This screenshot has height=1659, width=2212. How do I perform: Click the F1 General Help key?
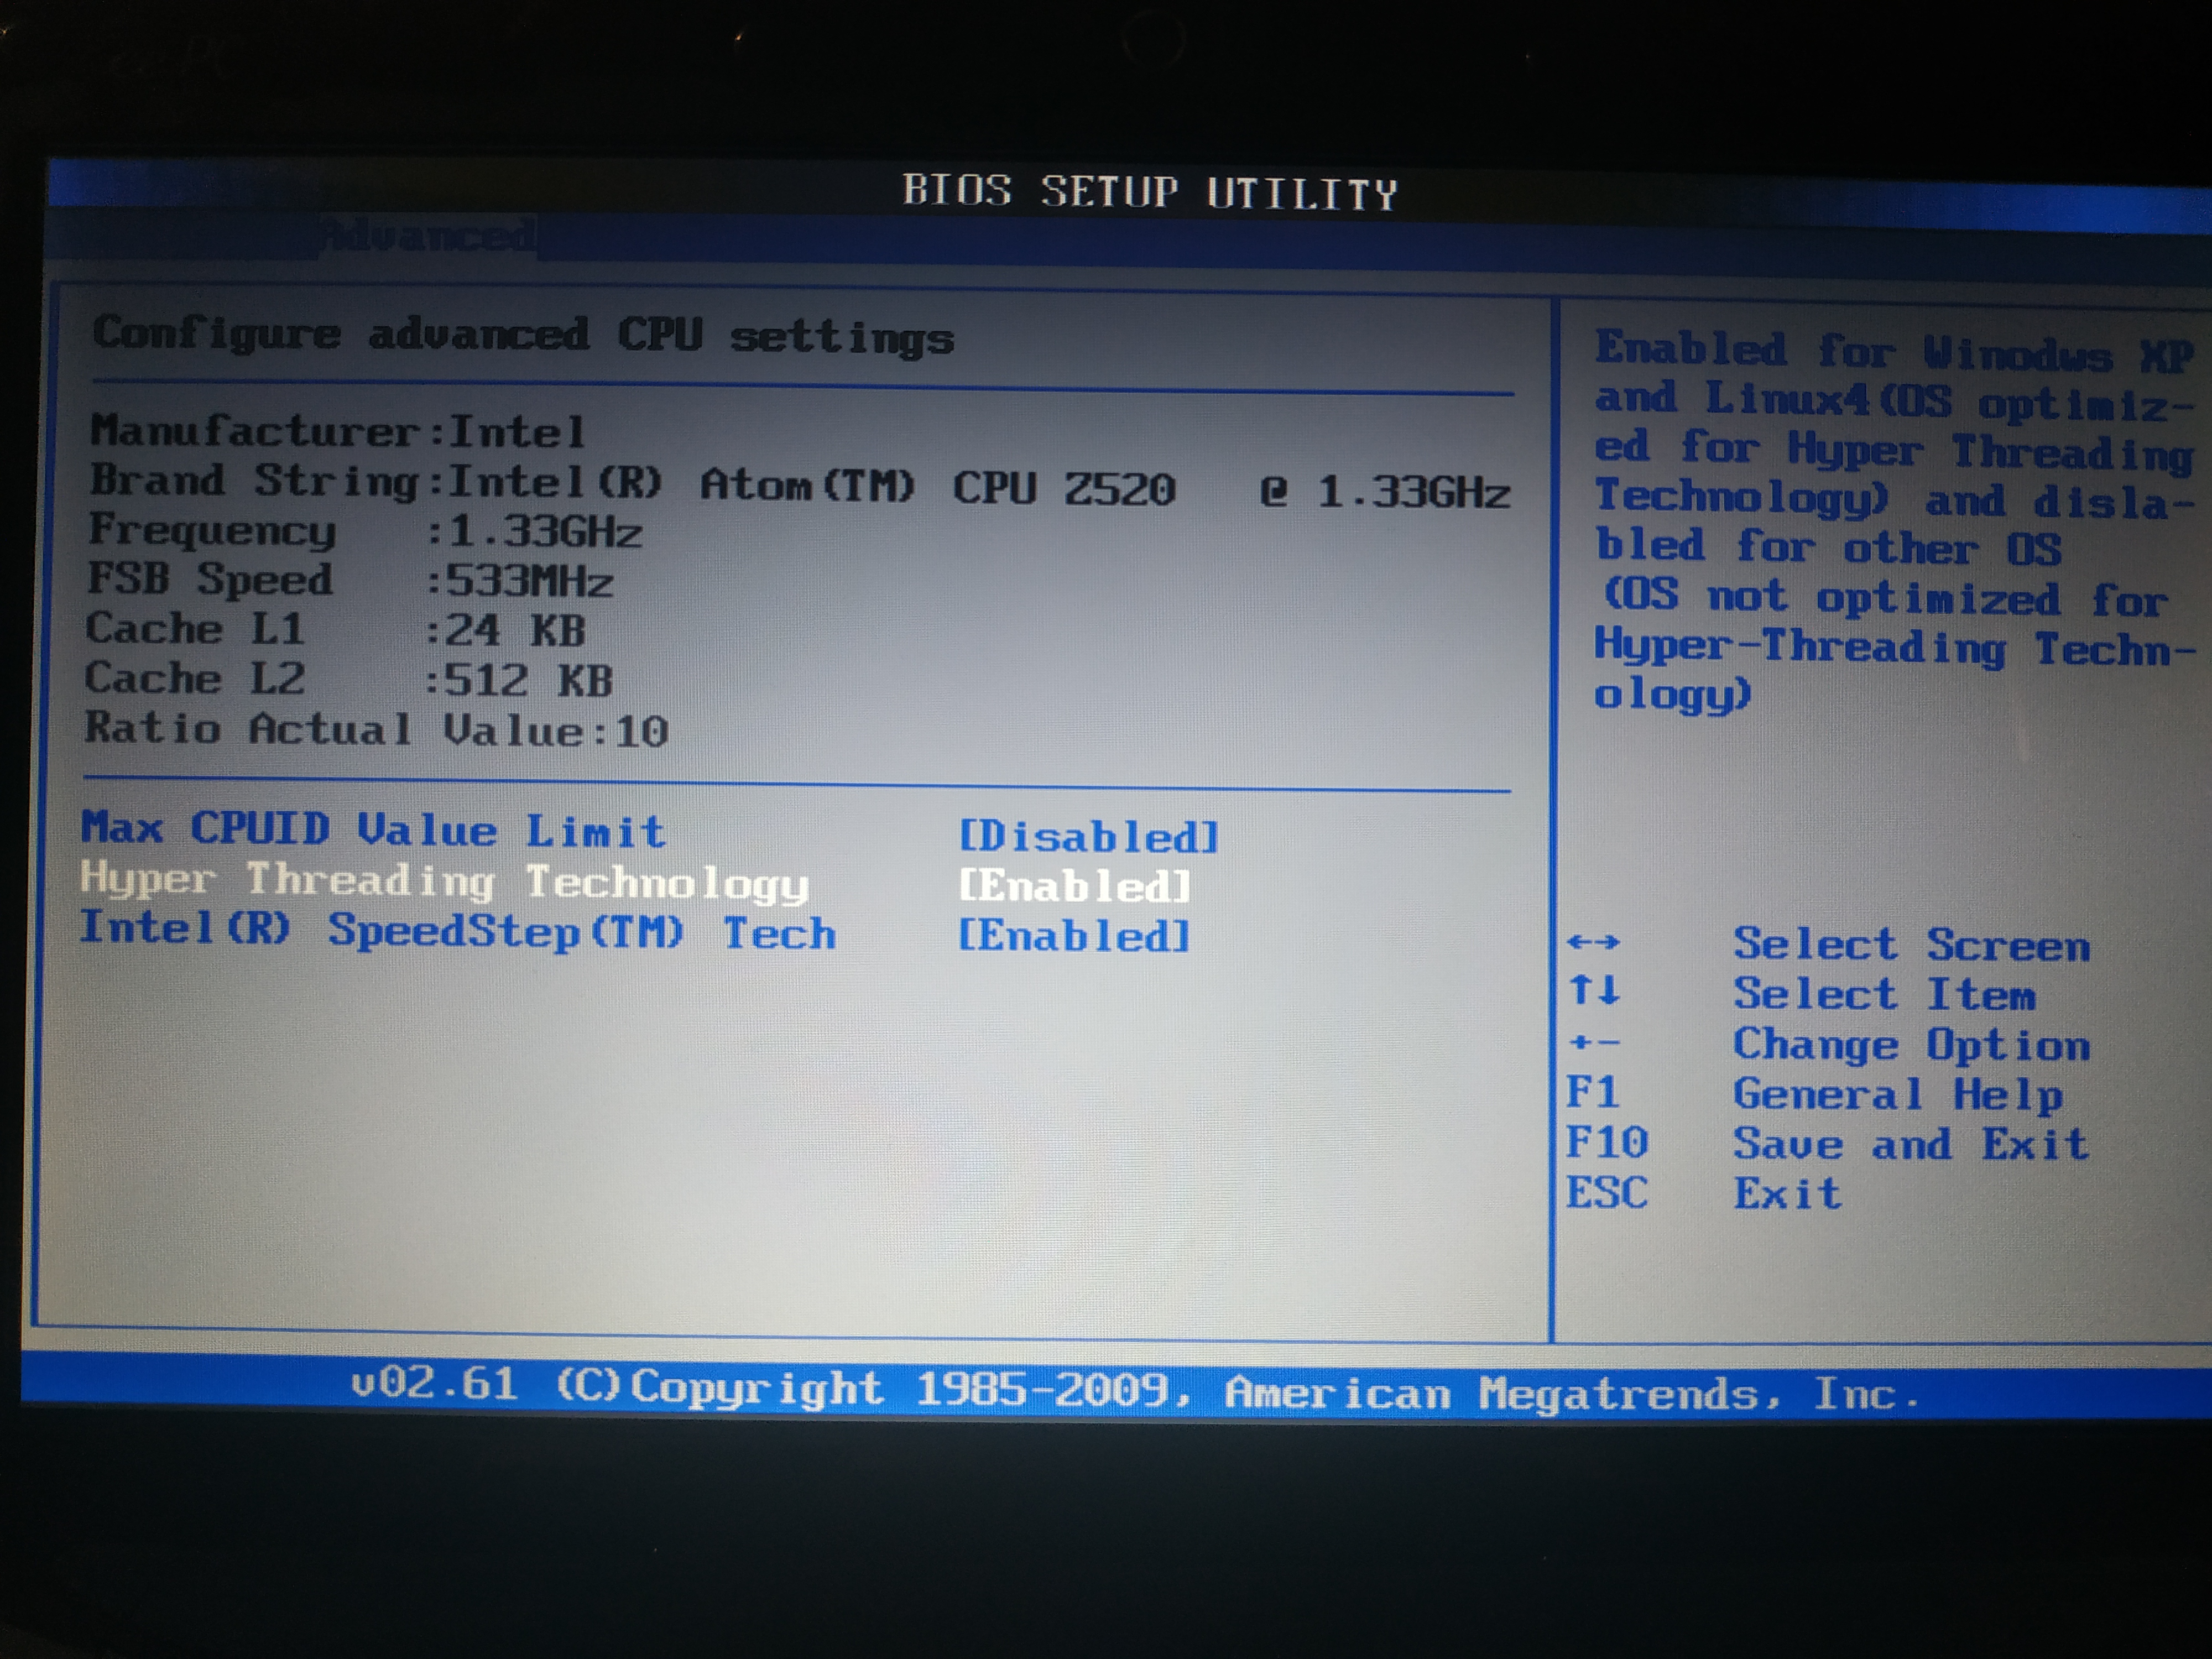(1592, 1092)
